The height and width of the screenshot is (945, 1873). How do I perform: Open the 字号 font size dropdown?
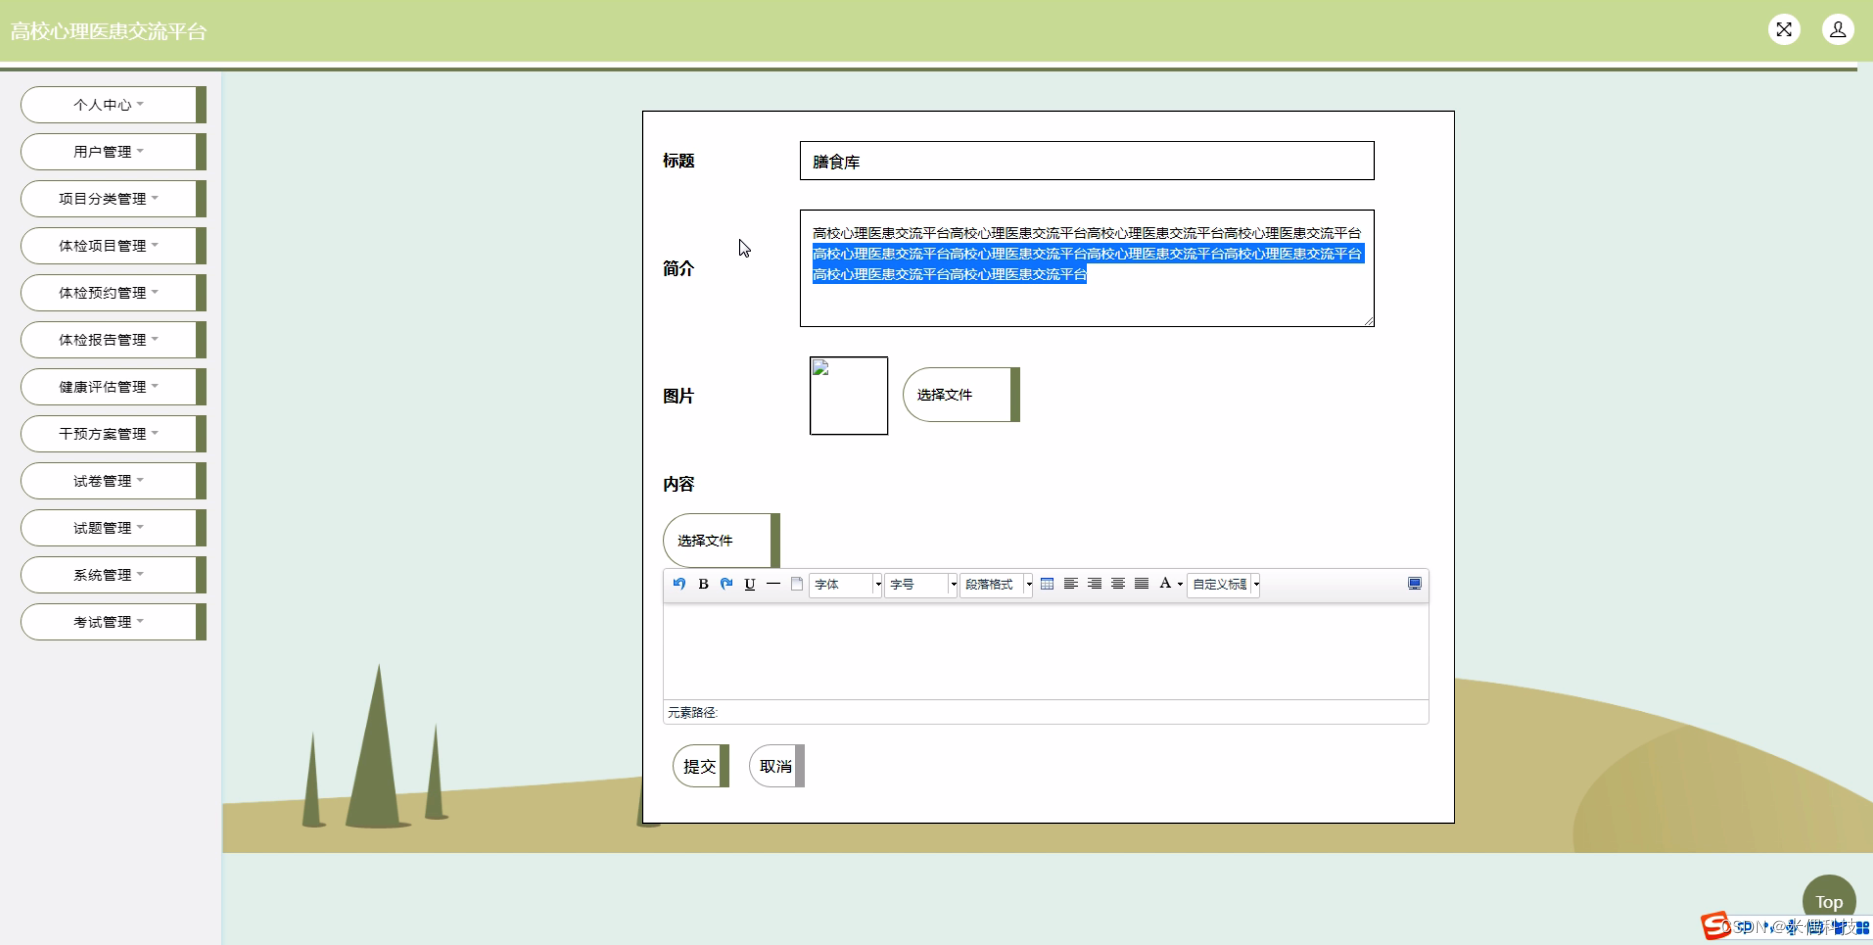pos(921,584)
